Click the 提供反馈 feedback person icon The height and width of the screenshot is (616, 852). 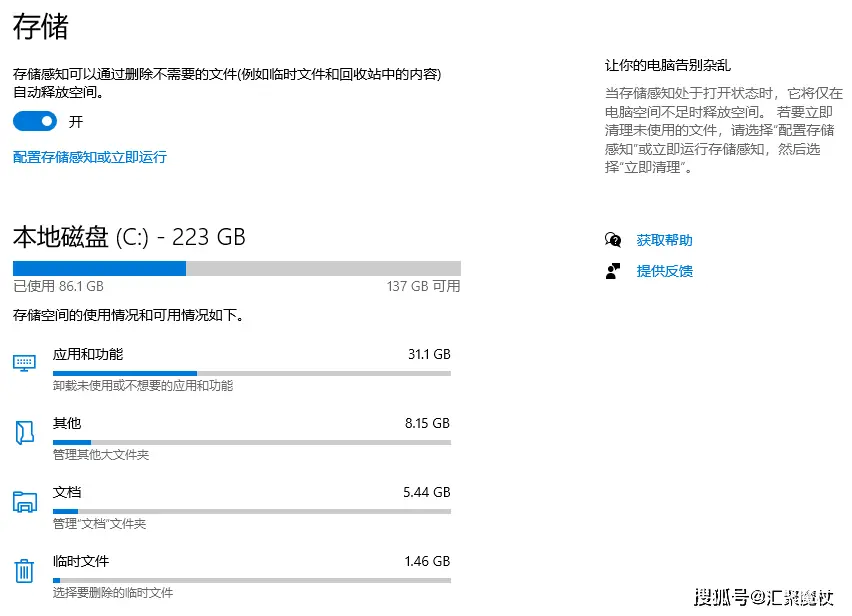pos(613,271)
